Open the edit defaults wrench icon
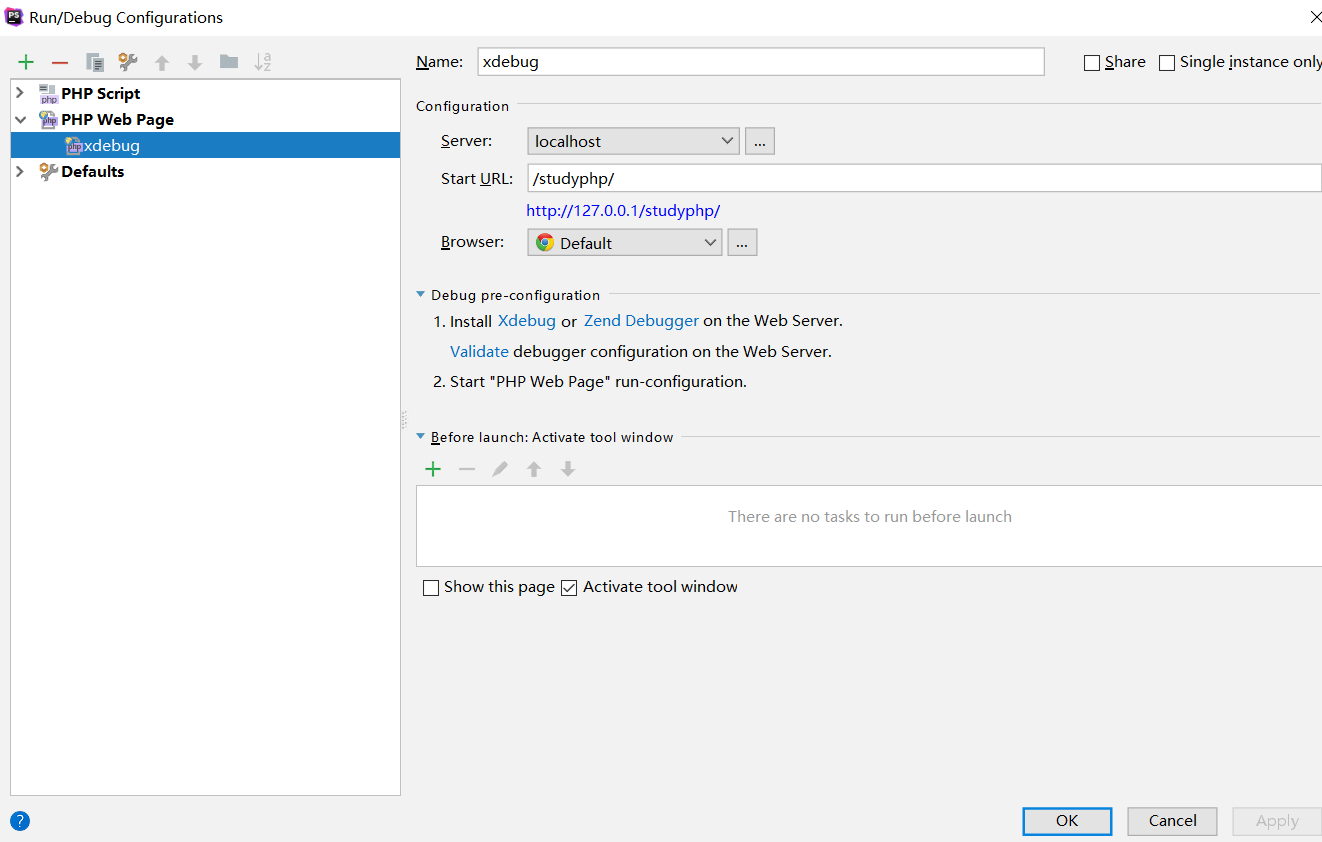This screenshot has height=842, width=1322. [128, 62]
